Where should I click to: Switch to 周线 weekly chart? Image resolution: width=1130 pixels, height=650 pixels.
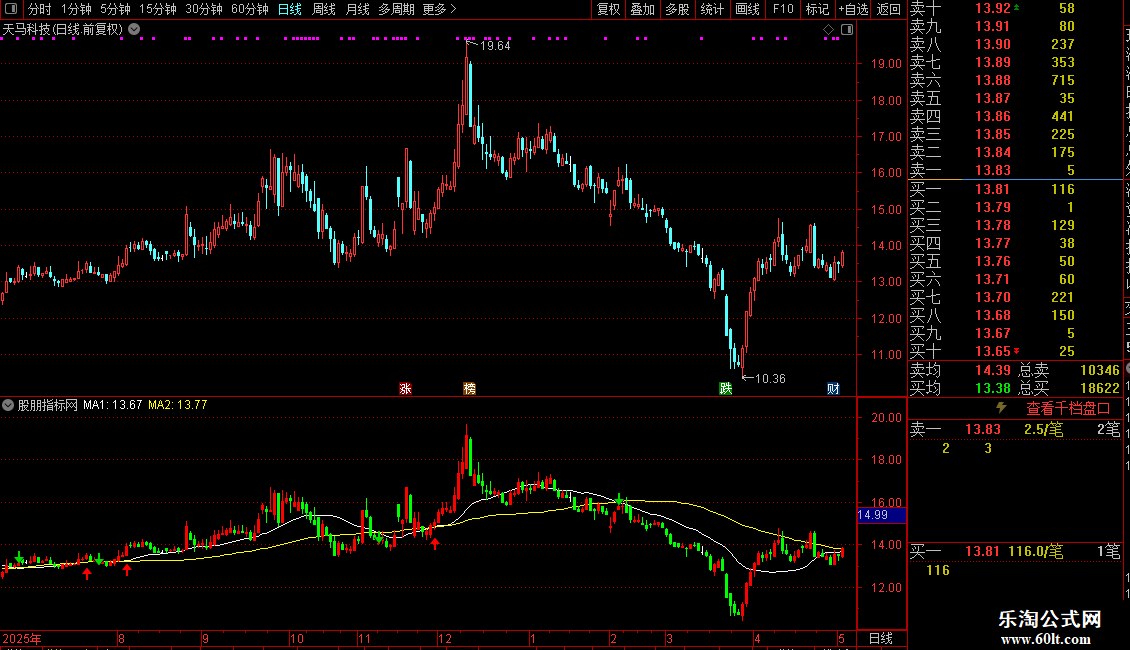coord(324,9)
